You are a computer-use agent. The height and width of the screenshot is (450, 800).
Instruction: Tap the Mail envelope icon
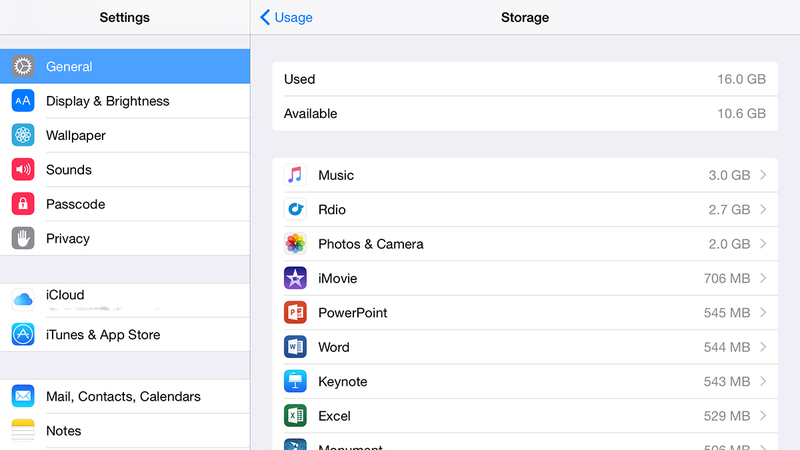click(23, 396)
